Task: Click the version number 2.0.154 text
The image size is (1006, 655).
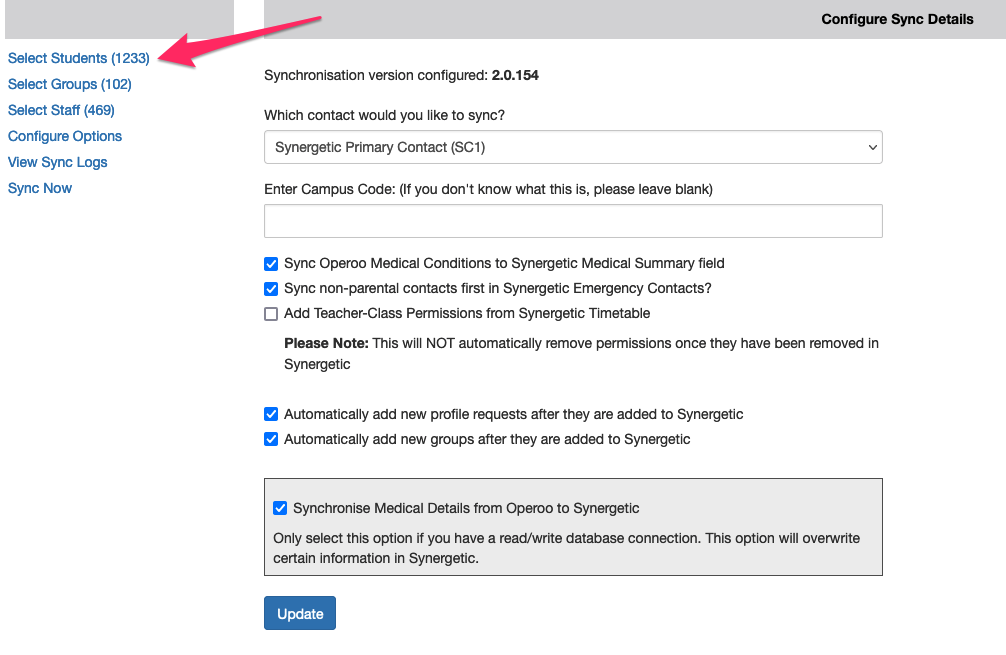Action: 515,75
